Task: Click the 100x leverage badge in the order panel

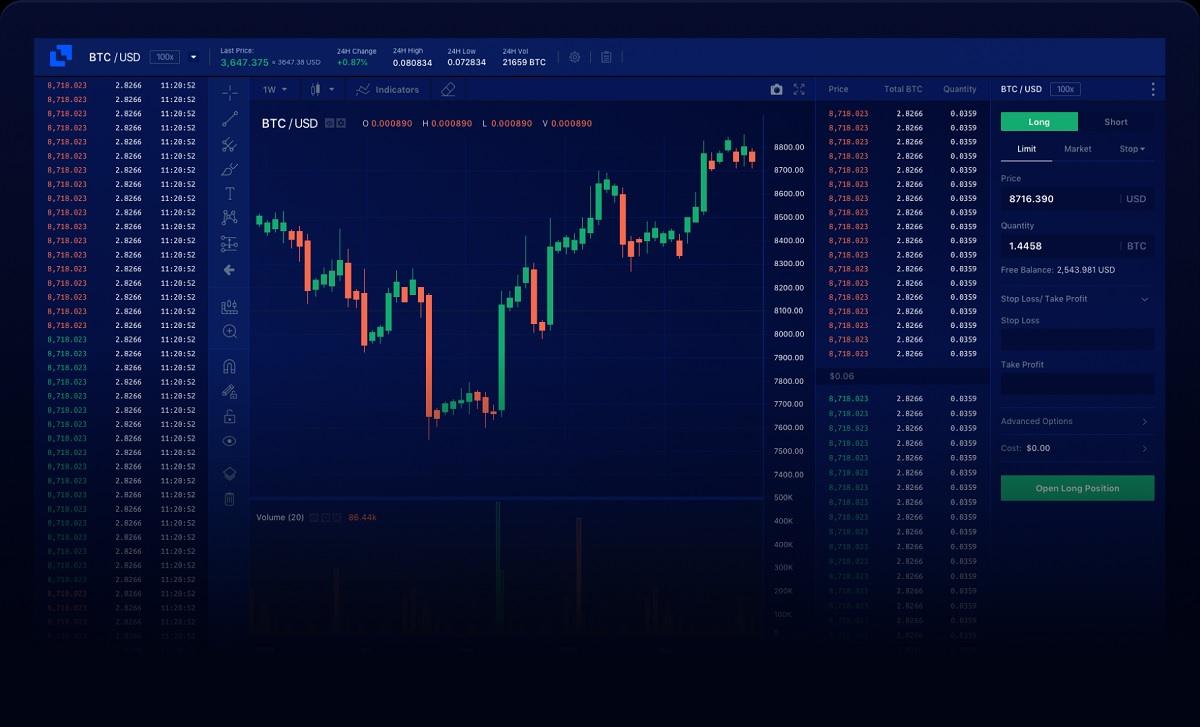Action: [x=1065, y=89]
